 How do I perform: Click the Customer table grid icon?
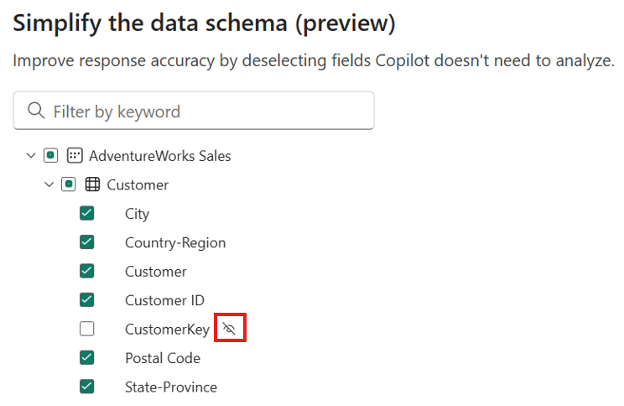click(92, 185)
